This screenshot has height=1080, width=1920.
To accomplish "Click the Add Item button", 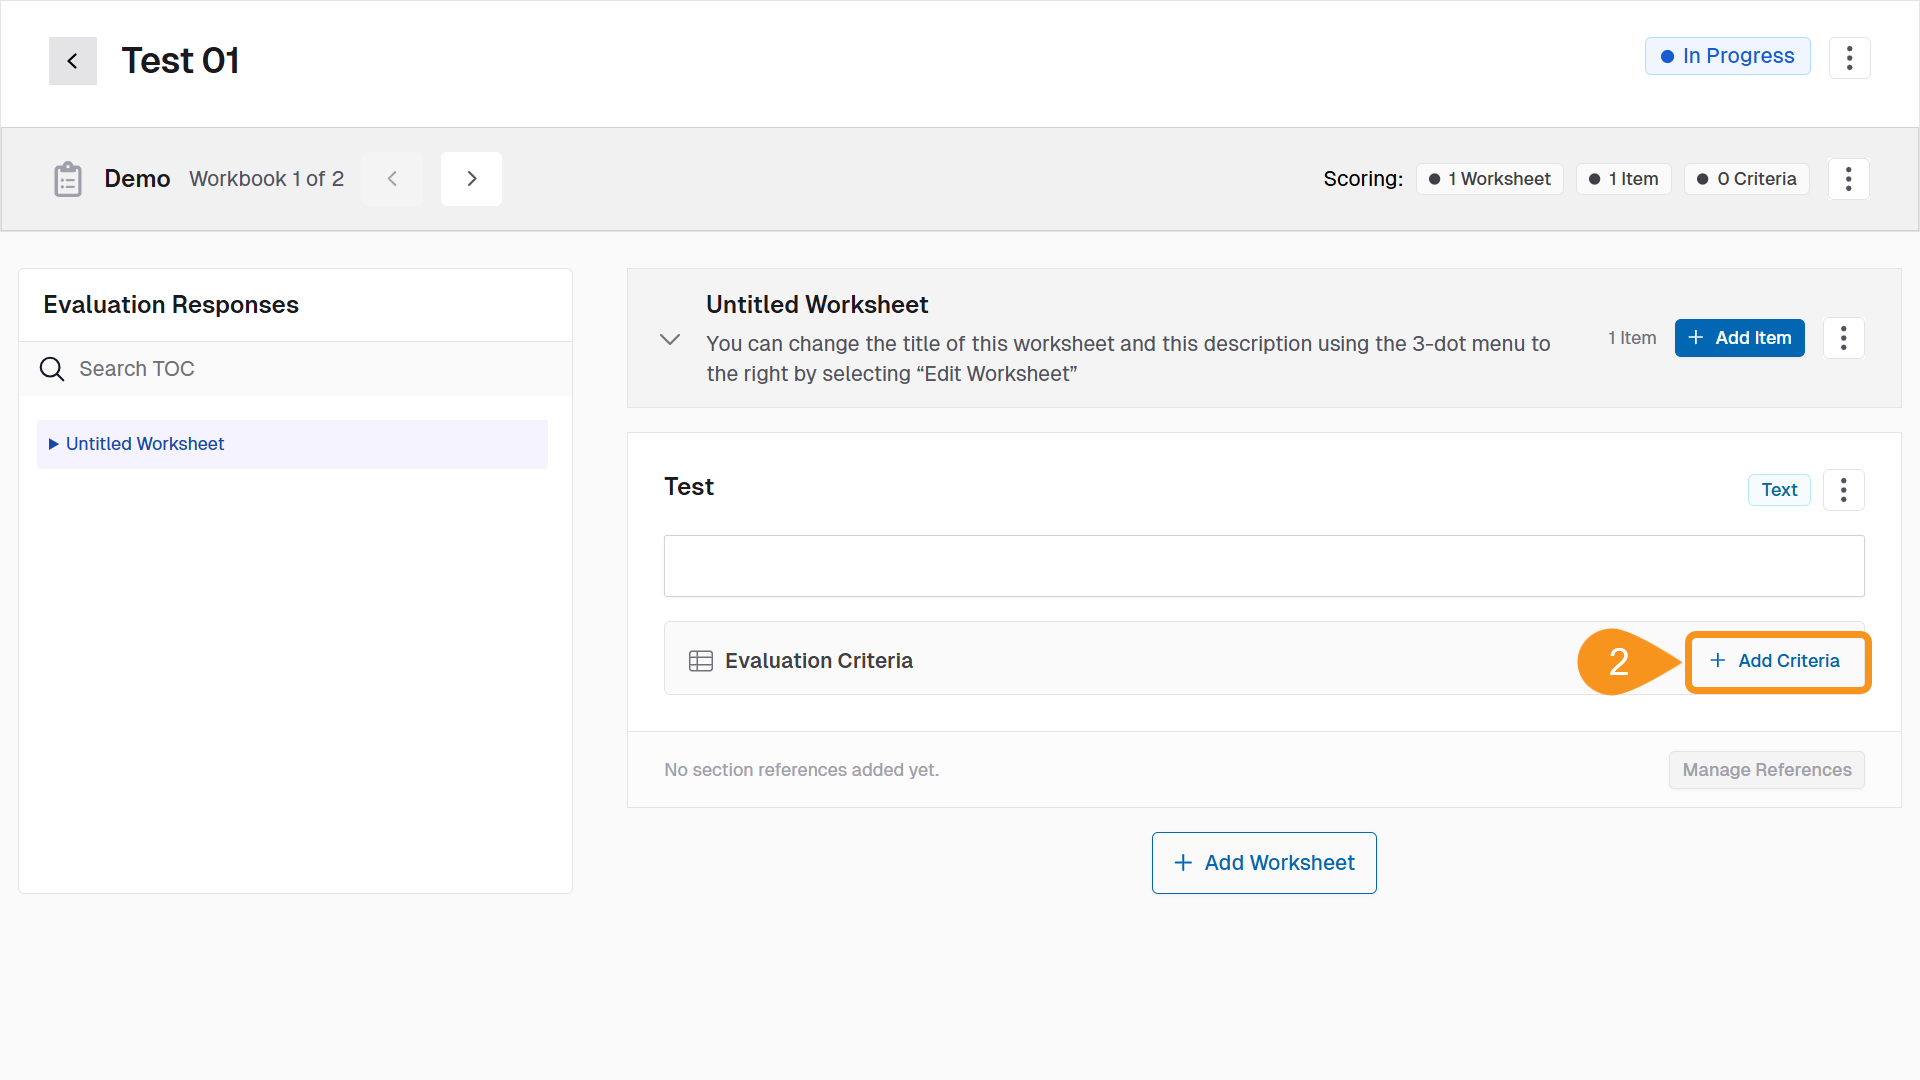I will (x=1739, y=338).
